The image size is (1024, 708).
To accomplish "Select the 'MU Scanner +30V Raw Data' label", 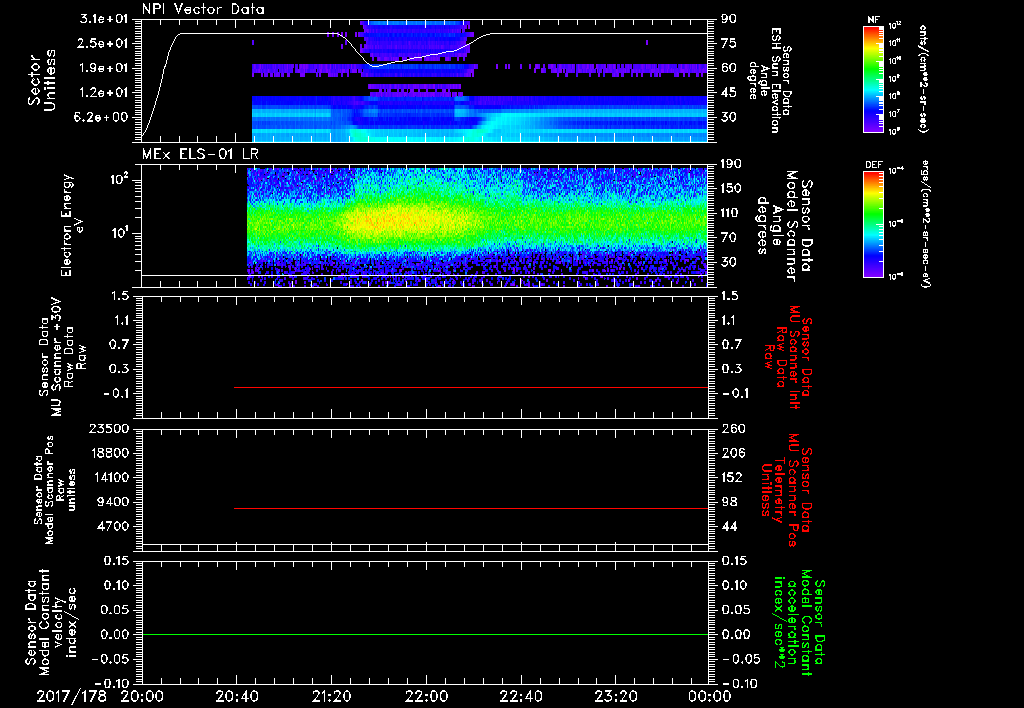I will click(x=63, y=357).
